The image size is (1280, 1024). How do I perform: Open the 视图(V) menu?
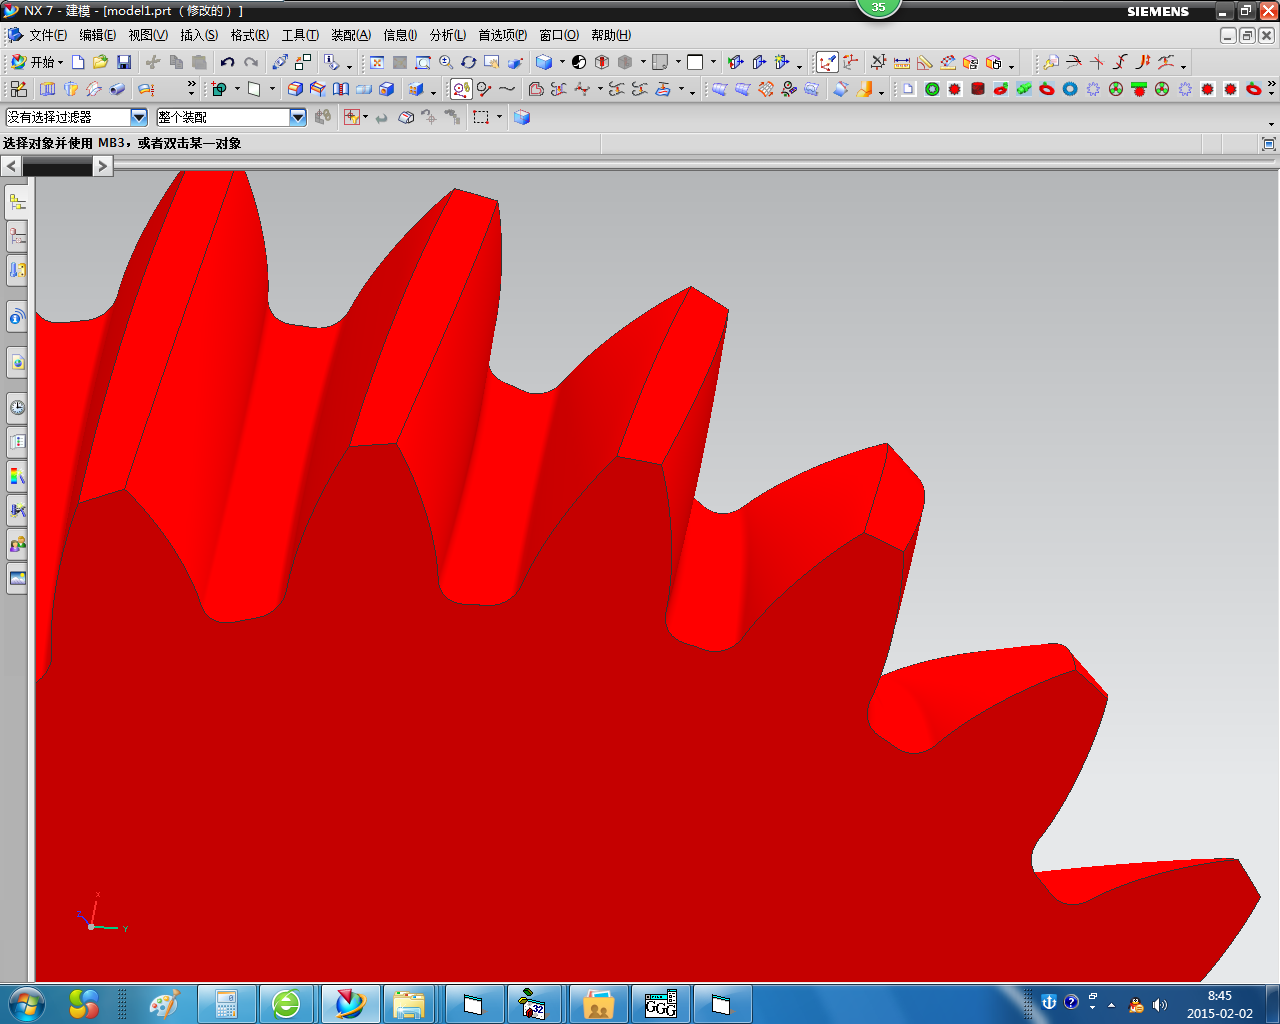[x=148, y=35]
